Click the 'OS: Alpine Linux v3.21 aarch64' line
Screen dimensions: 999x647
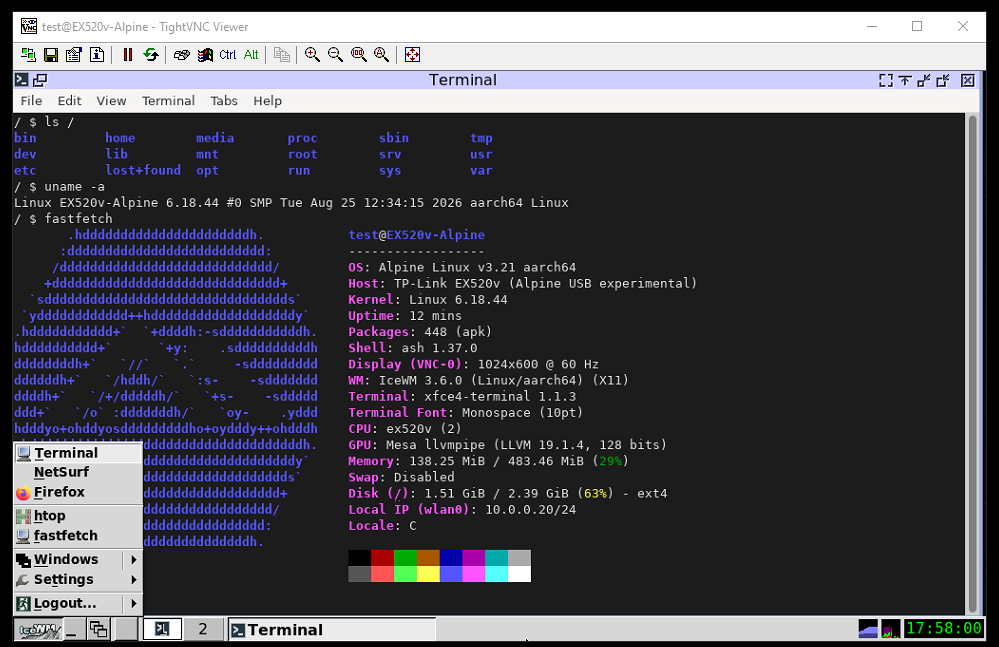(x=462, y=267)
